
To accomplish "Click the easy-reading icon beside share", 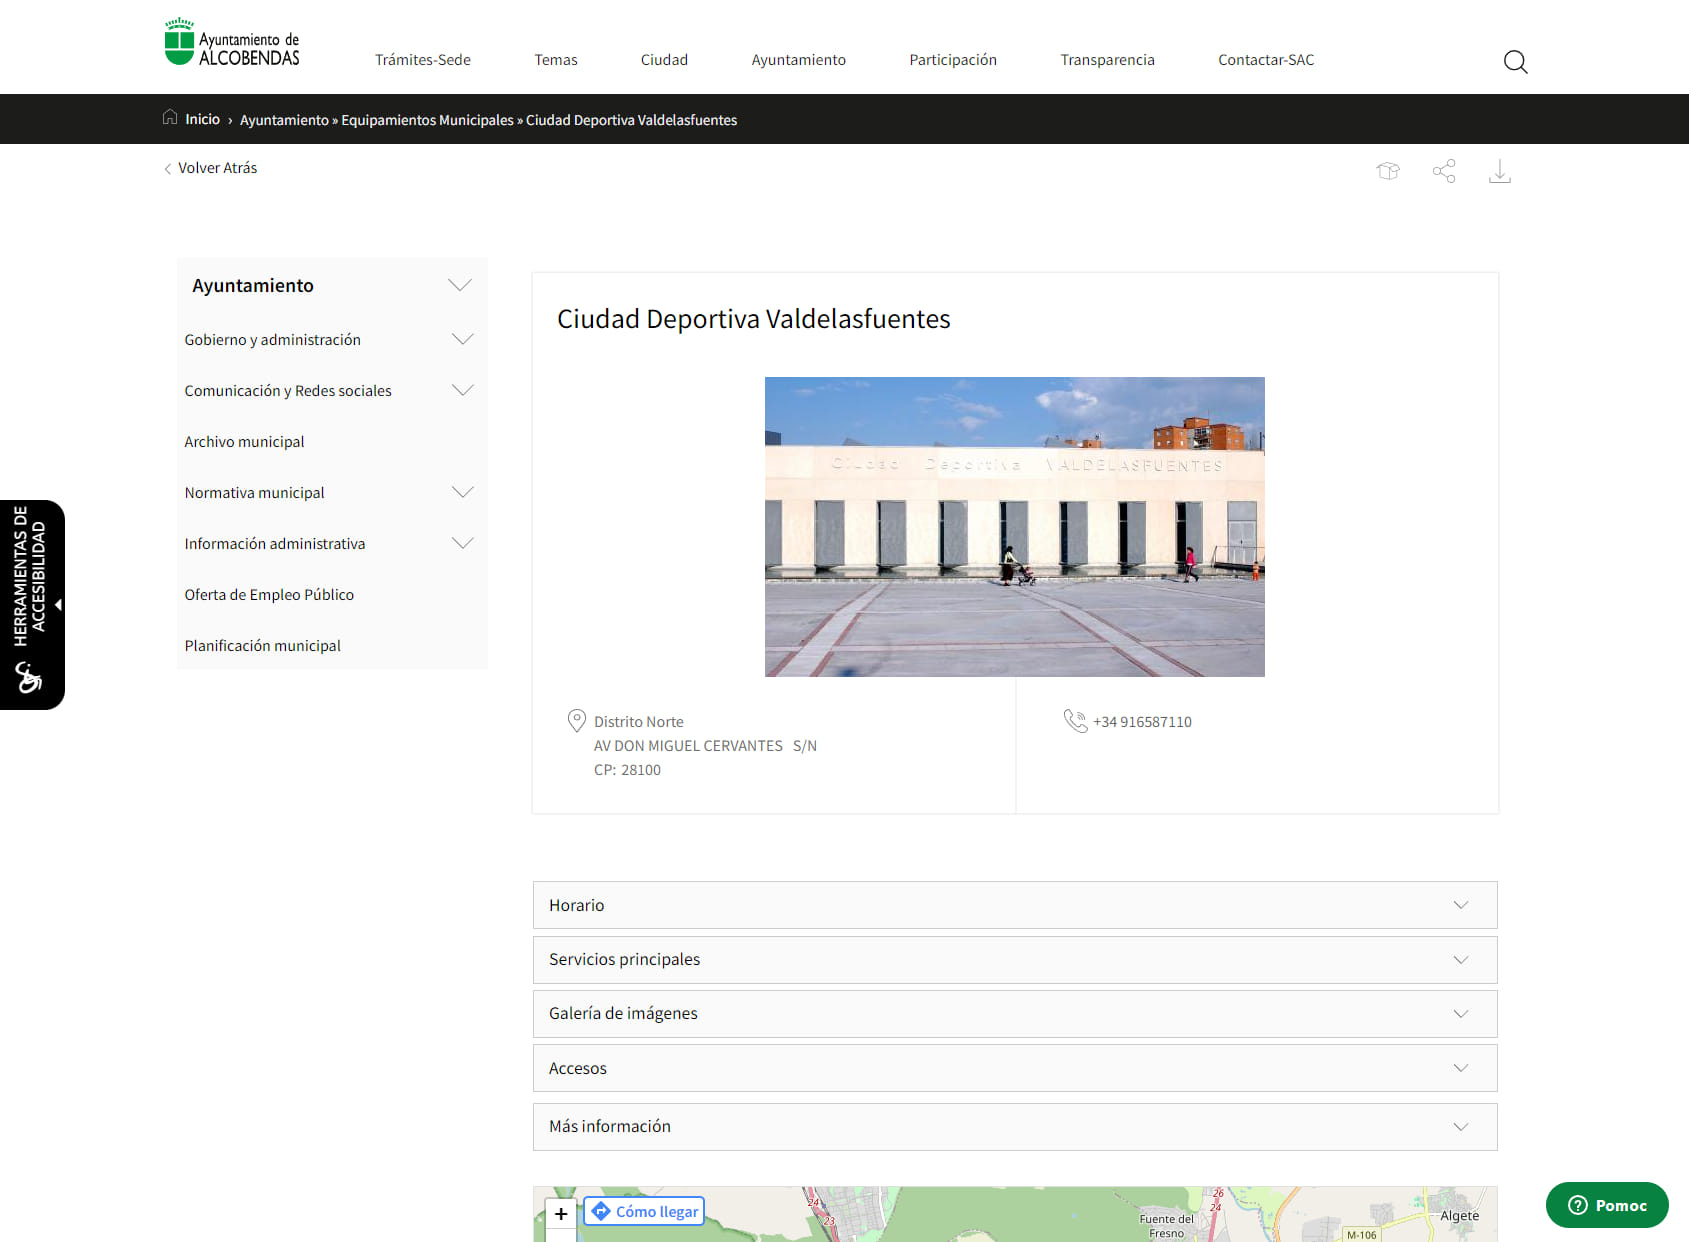I will tap(1388, 171).
